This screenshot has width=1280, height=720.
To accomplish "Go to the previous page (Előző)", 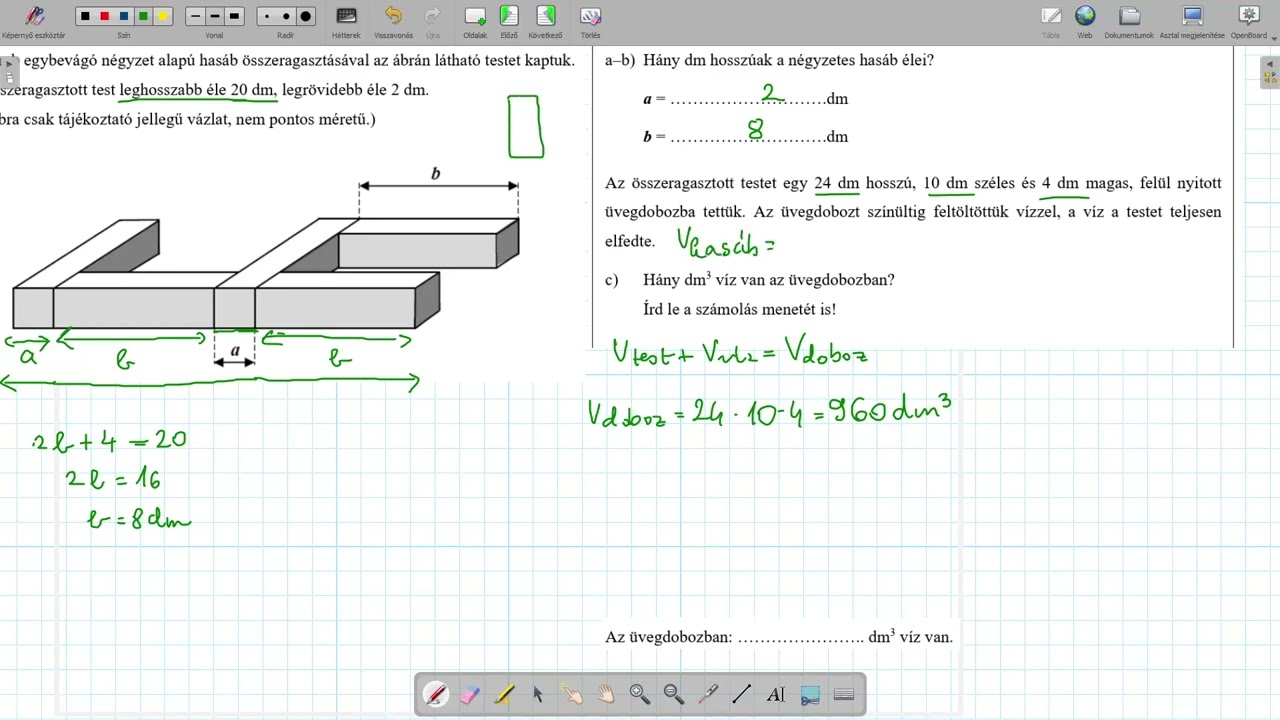I will (x=508, y=16).
